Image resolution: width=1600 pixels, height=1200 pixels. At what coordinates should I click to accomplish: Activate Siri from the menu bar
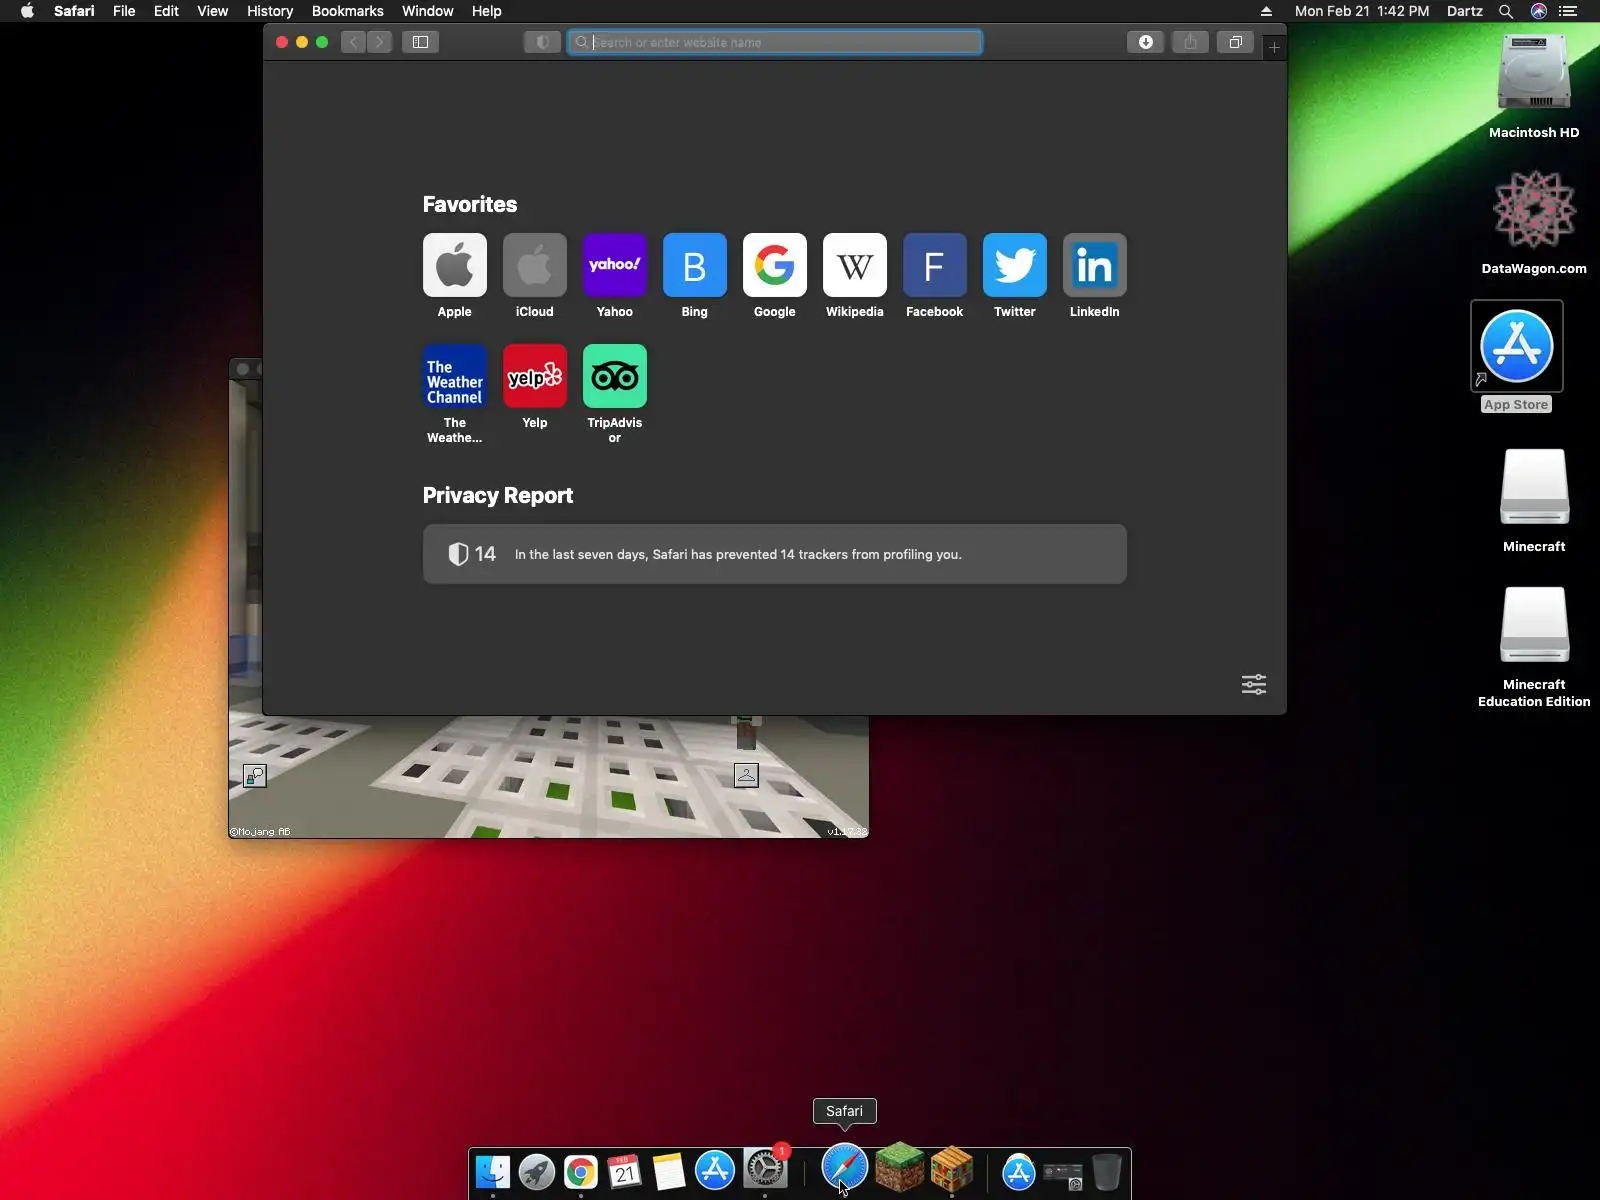(1539, 11)
